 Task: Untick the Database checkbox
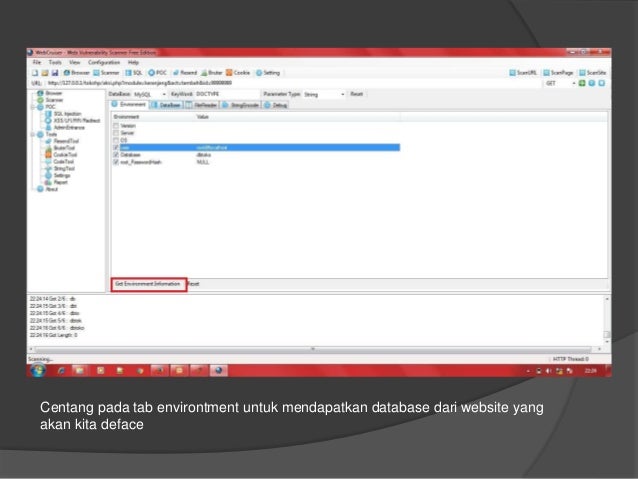click(x=116, y=155)
